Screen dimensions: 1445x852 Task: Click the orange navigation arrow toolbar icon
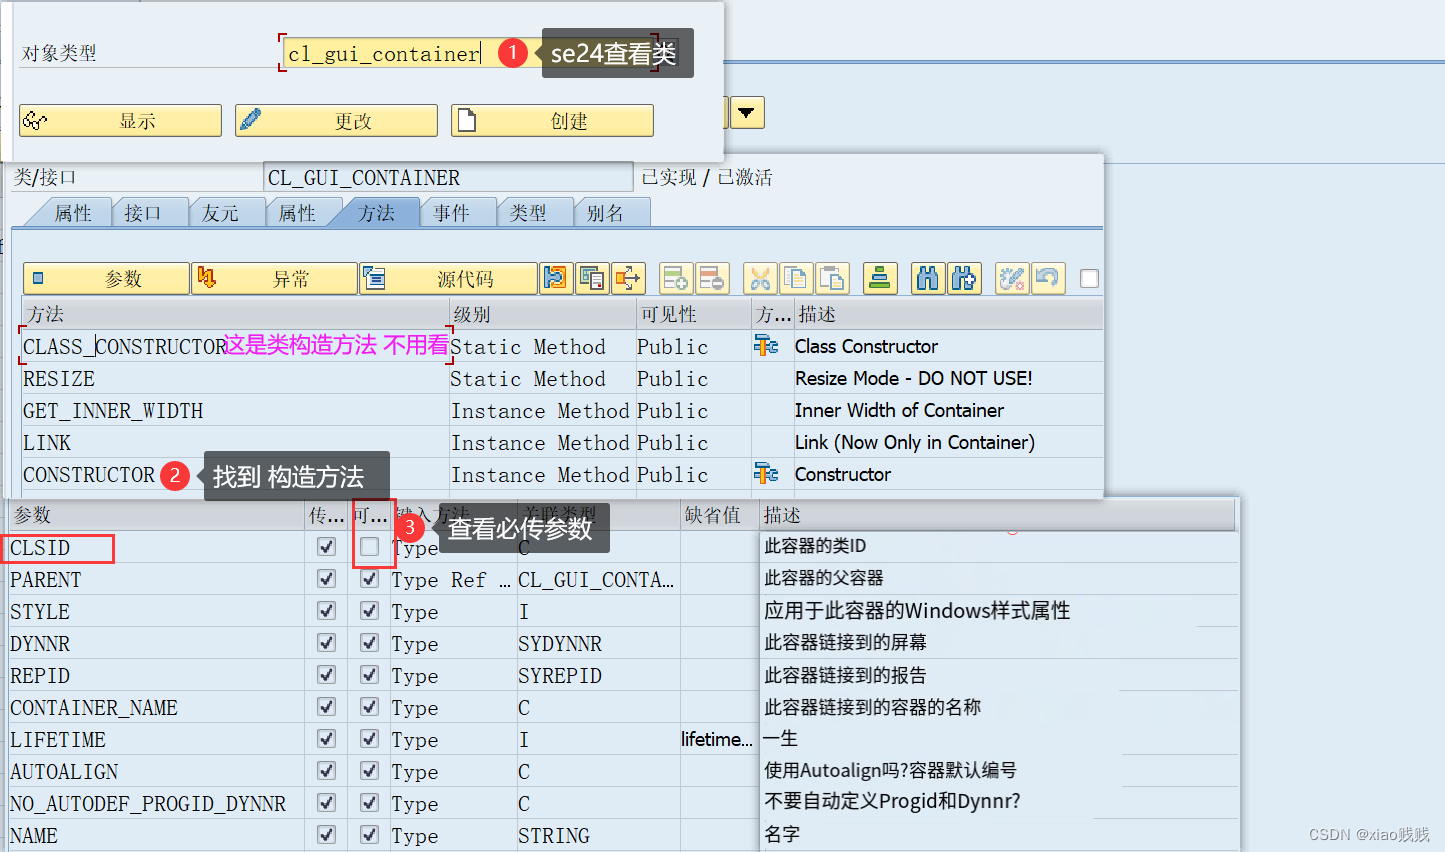tap(629, 278)
